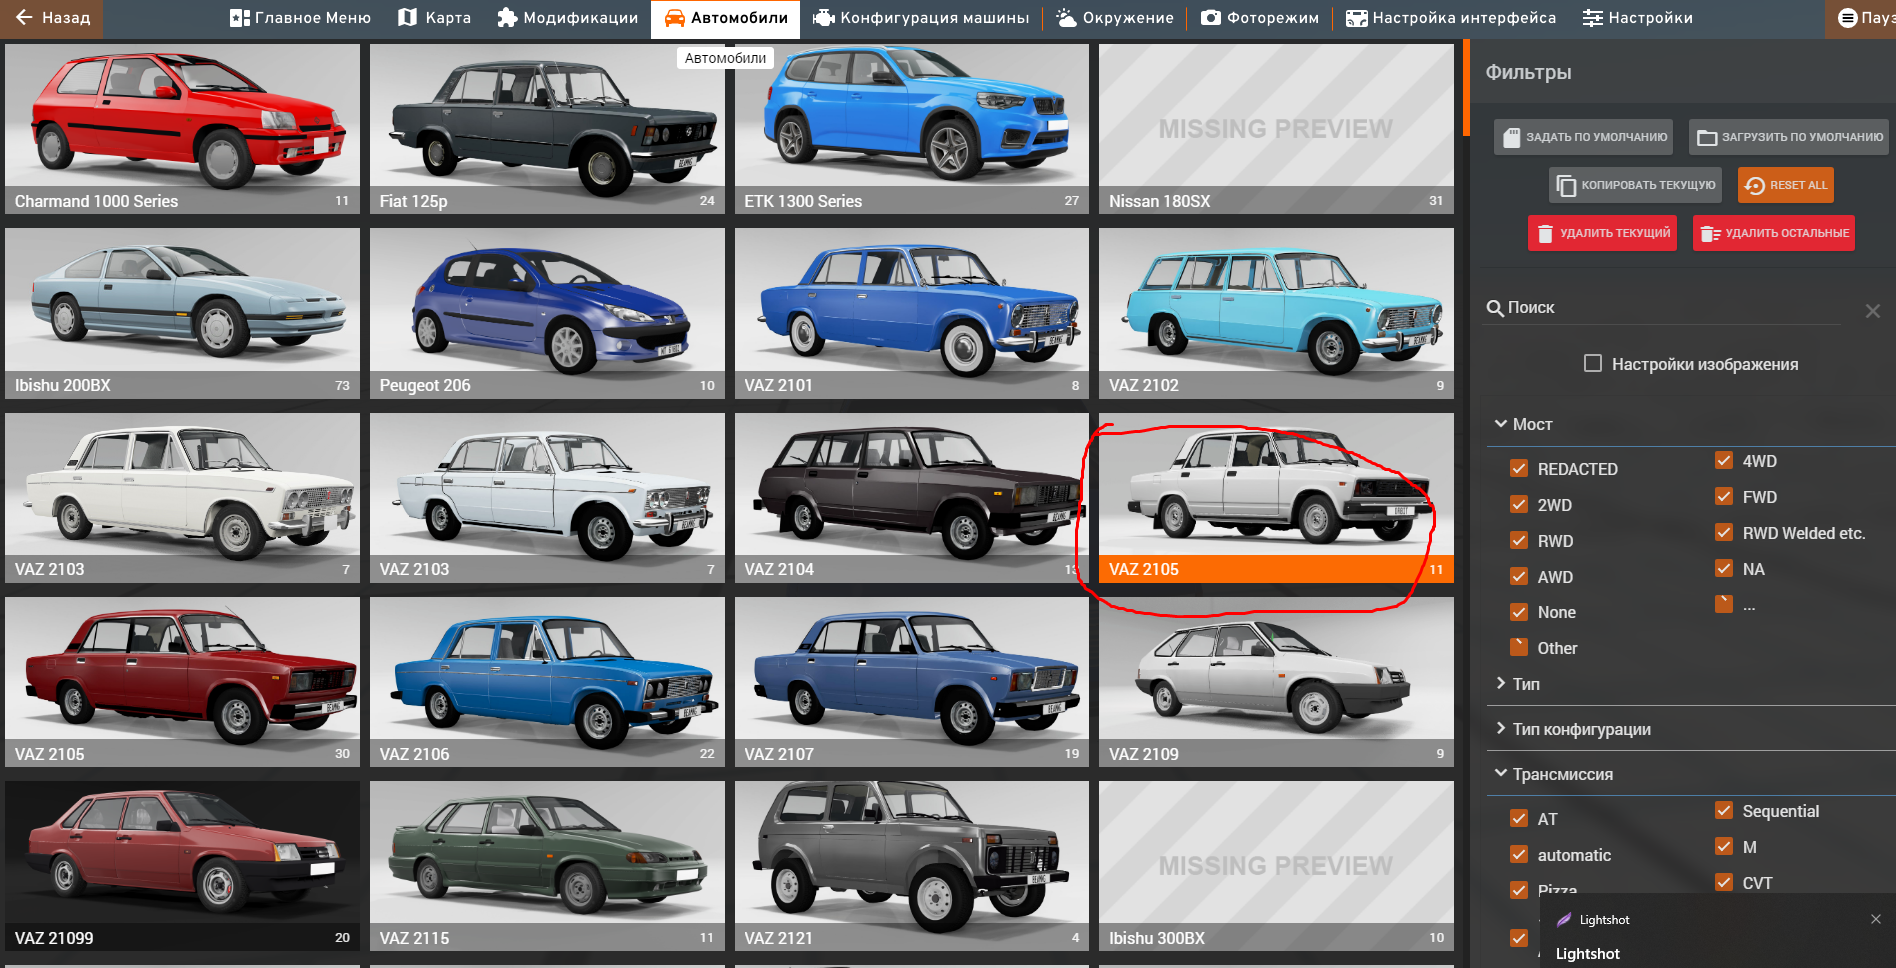Select the Fiat 125p car thumbnail
Image resolution: width=1896 pixels, height=968 pixels.
pyautogui.click(x=547, y=129)
